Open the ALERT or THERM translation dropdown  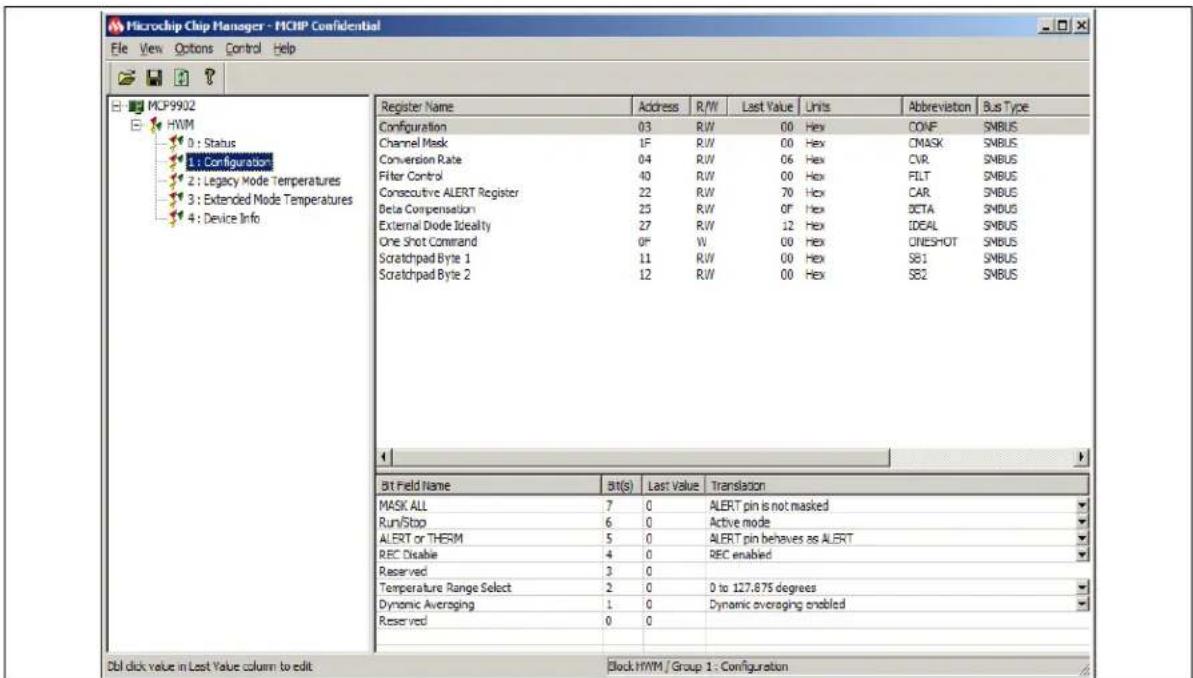click(1083, 539)
